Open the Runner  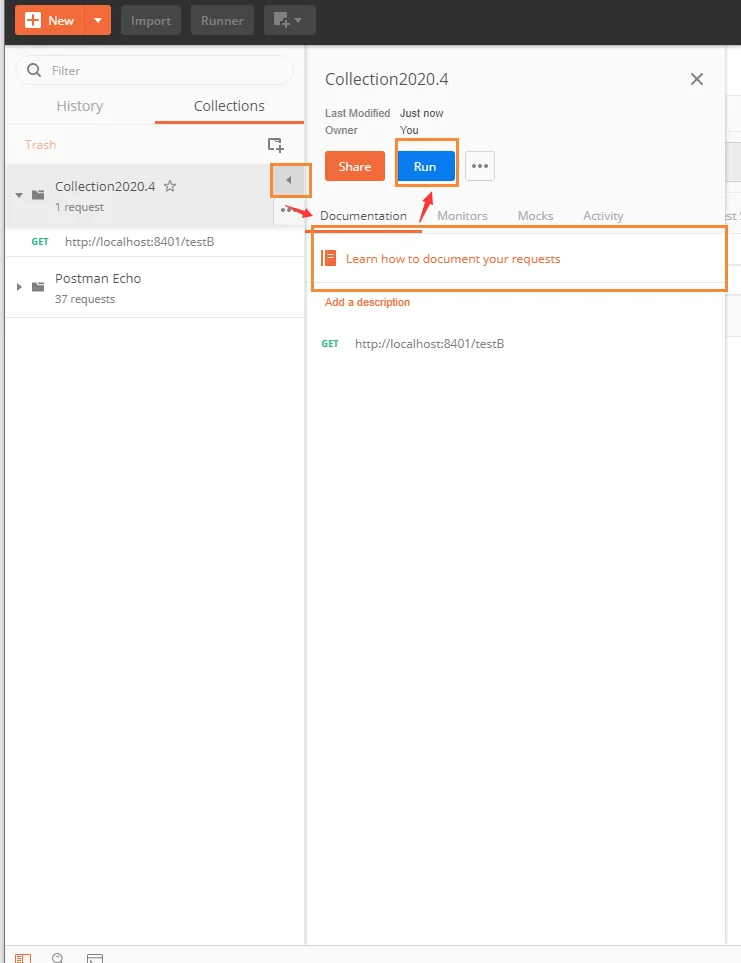(x=222, y=20)
